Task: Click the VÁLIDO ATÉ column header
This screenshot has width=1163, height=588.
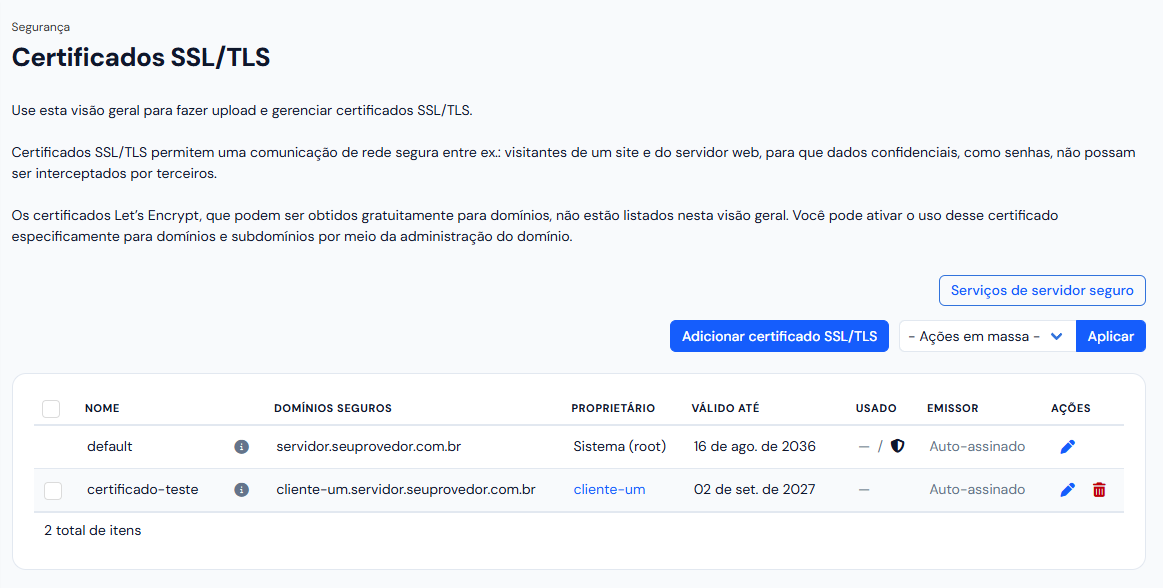Action: 725,408
